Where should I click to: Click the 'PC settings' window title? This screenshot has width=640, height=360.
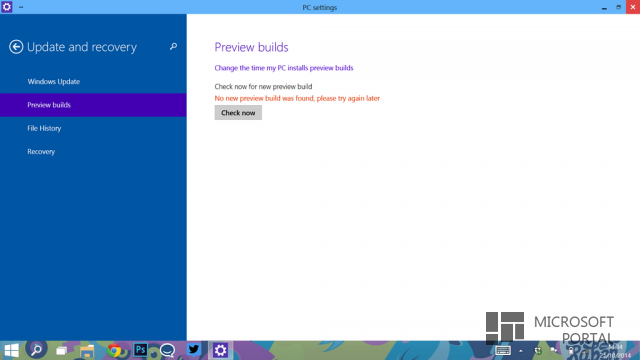(x=320, y=7)
